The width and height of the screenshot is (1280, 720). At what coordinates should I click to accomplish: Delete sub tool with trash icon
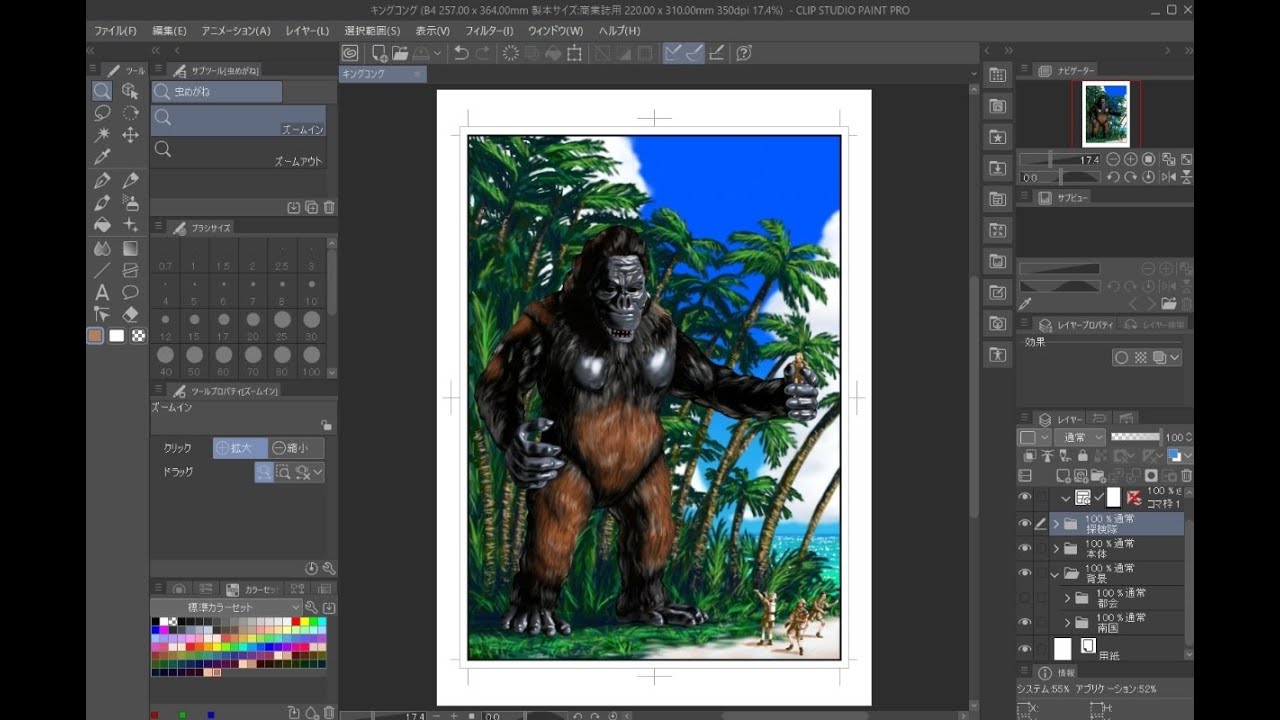tap(329, 208)
